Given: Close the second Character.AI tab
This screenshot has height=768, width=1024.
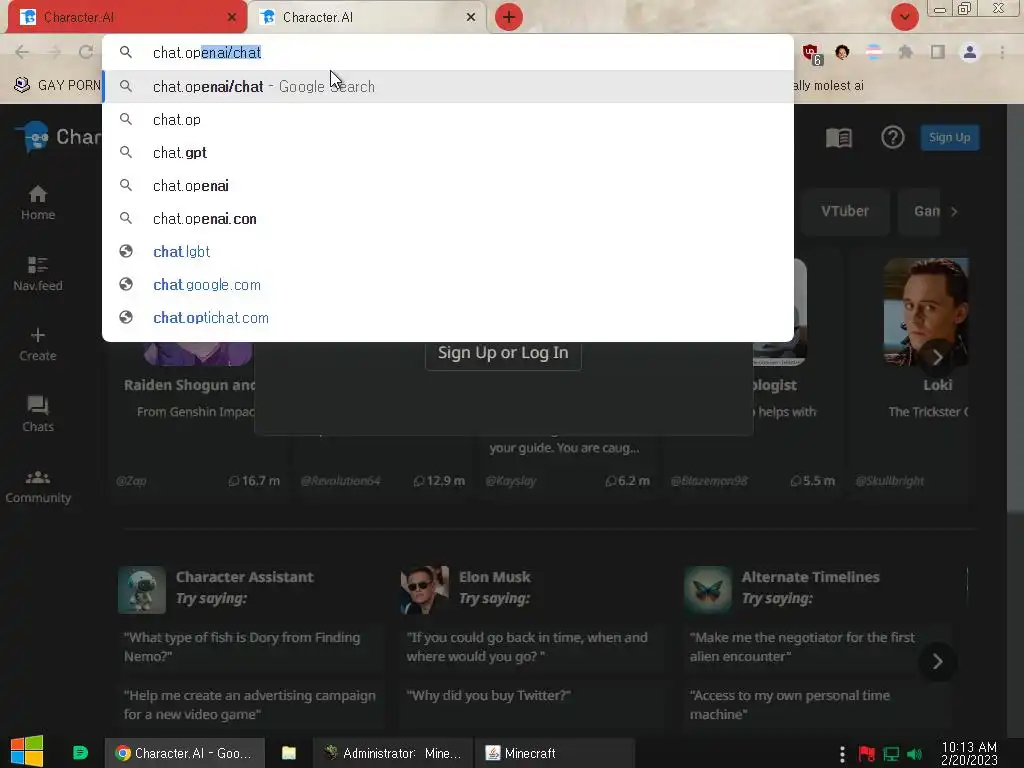Looking at the screenshot, I should 471,17.
